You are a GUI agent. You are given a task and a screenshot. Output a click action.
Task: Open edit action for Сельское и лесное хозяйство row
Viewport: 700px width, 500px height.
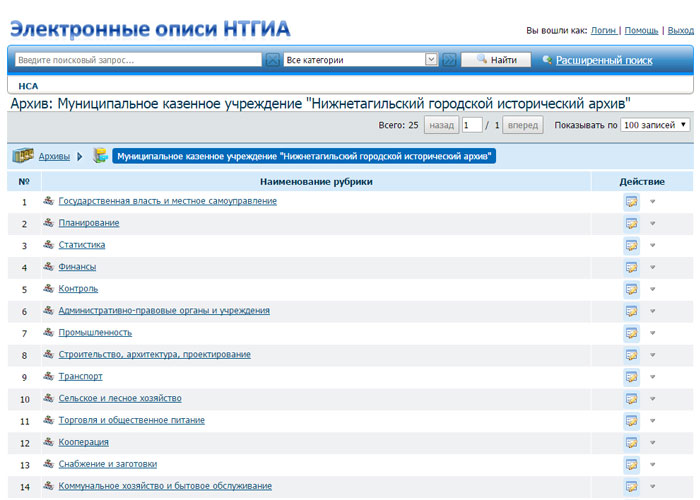pos(631,399)
